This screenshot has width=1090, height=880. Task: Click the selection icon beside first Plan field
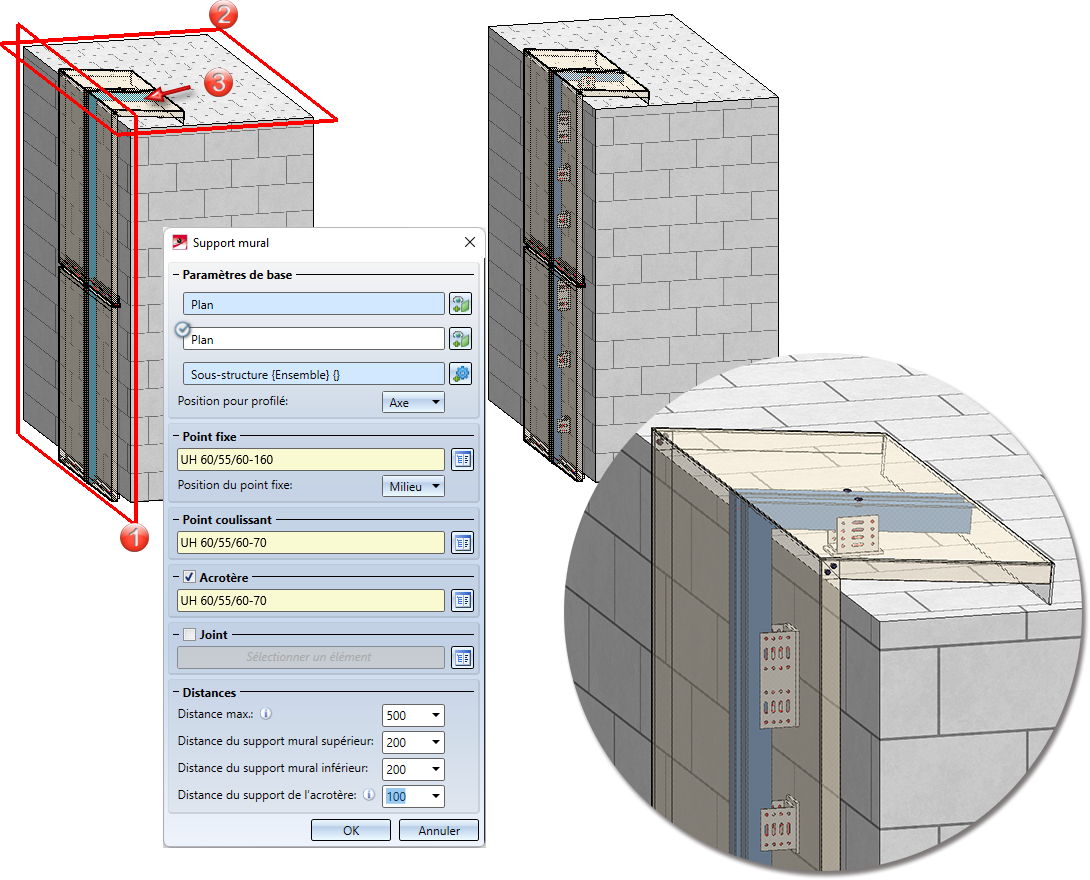pyautogui.click(x=460, y=304)
